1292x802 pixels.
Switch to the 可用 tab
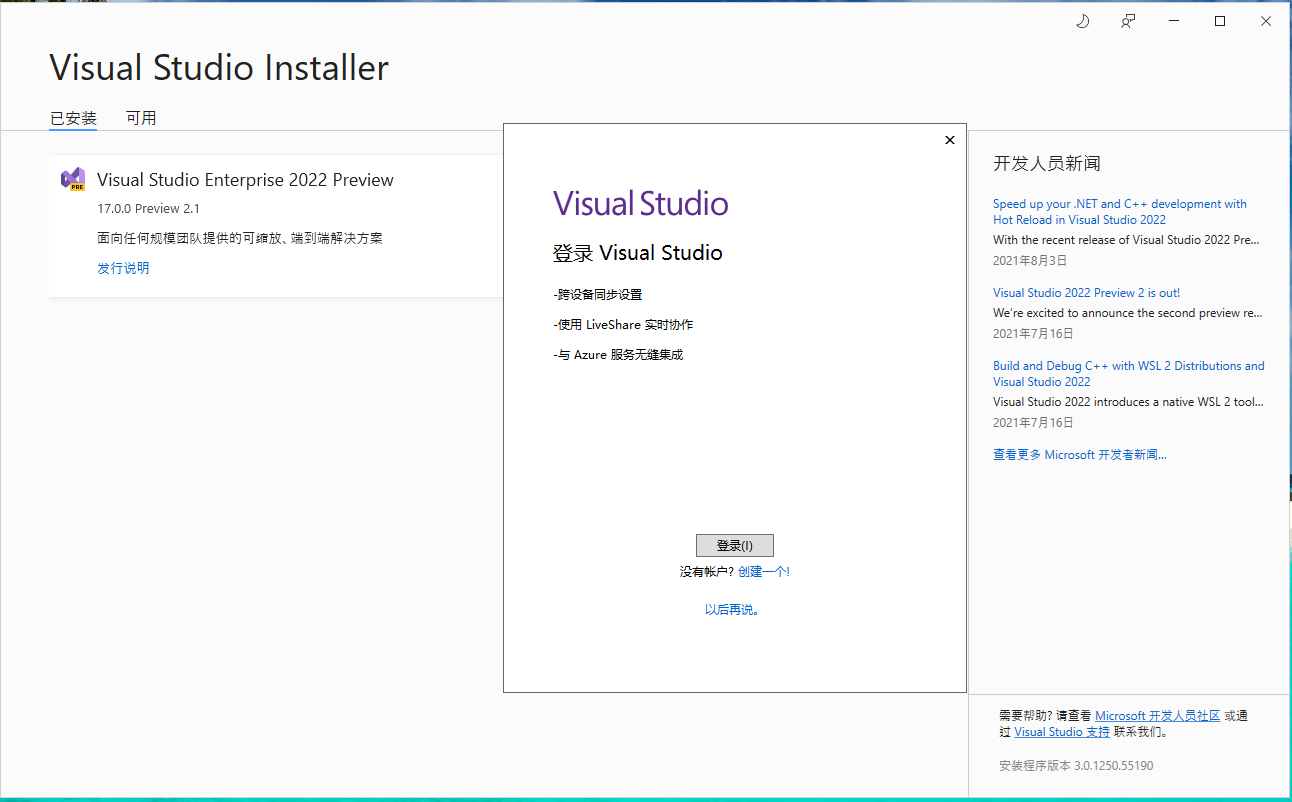coord(141,118)
